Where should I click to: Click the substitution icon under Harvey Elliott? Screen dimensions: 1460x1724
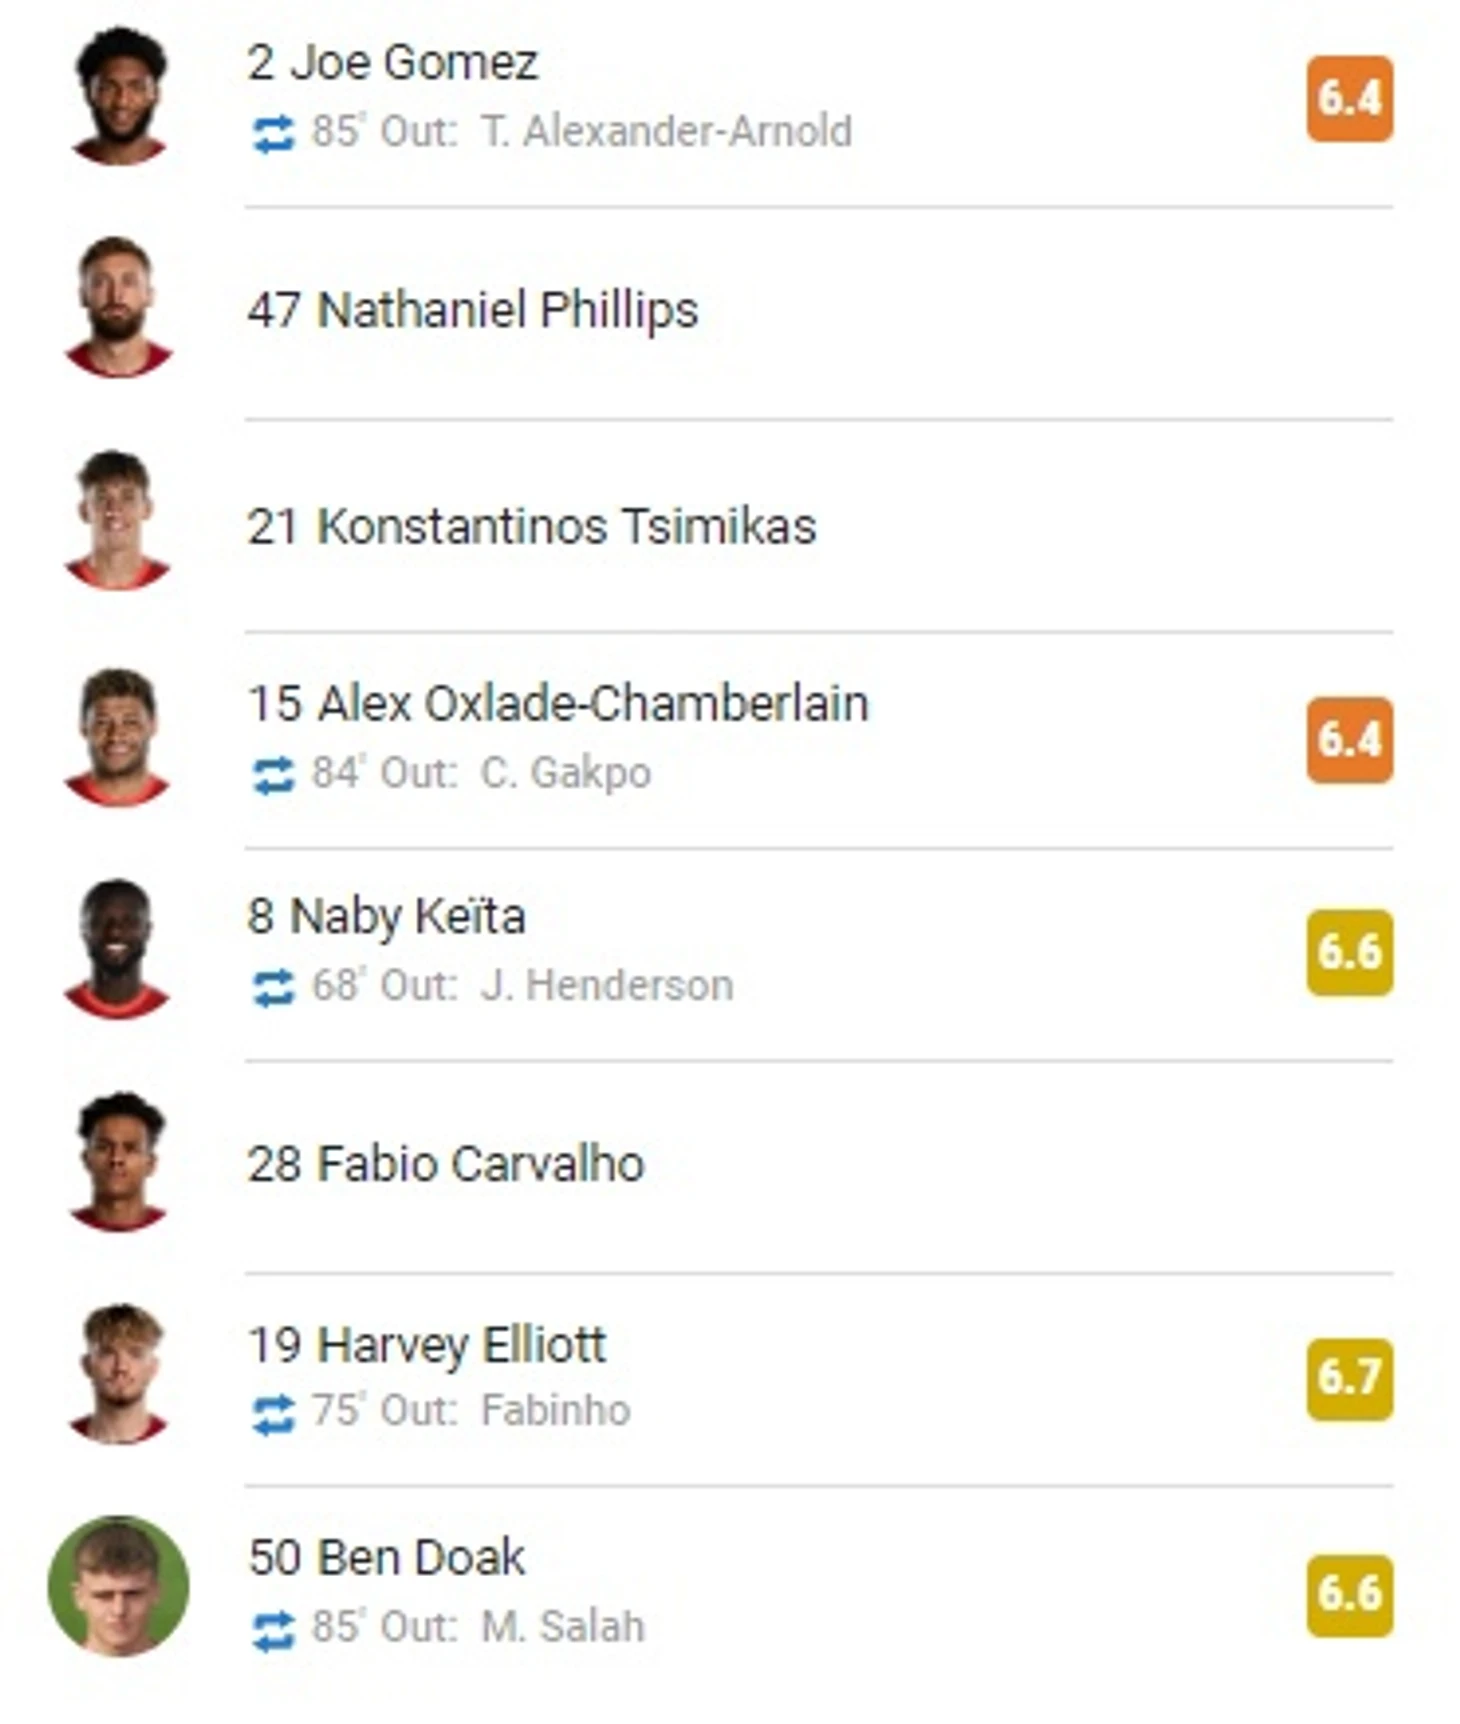(x=273, y=1414)
